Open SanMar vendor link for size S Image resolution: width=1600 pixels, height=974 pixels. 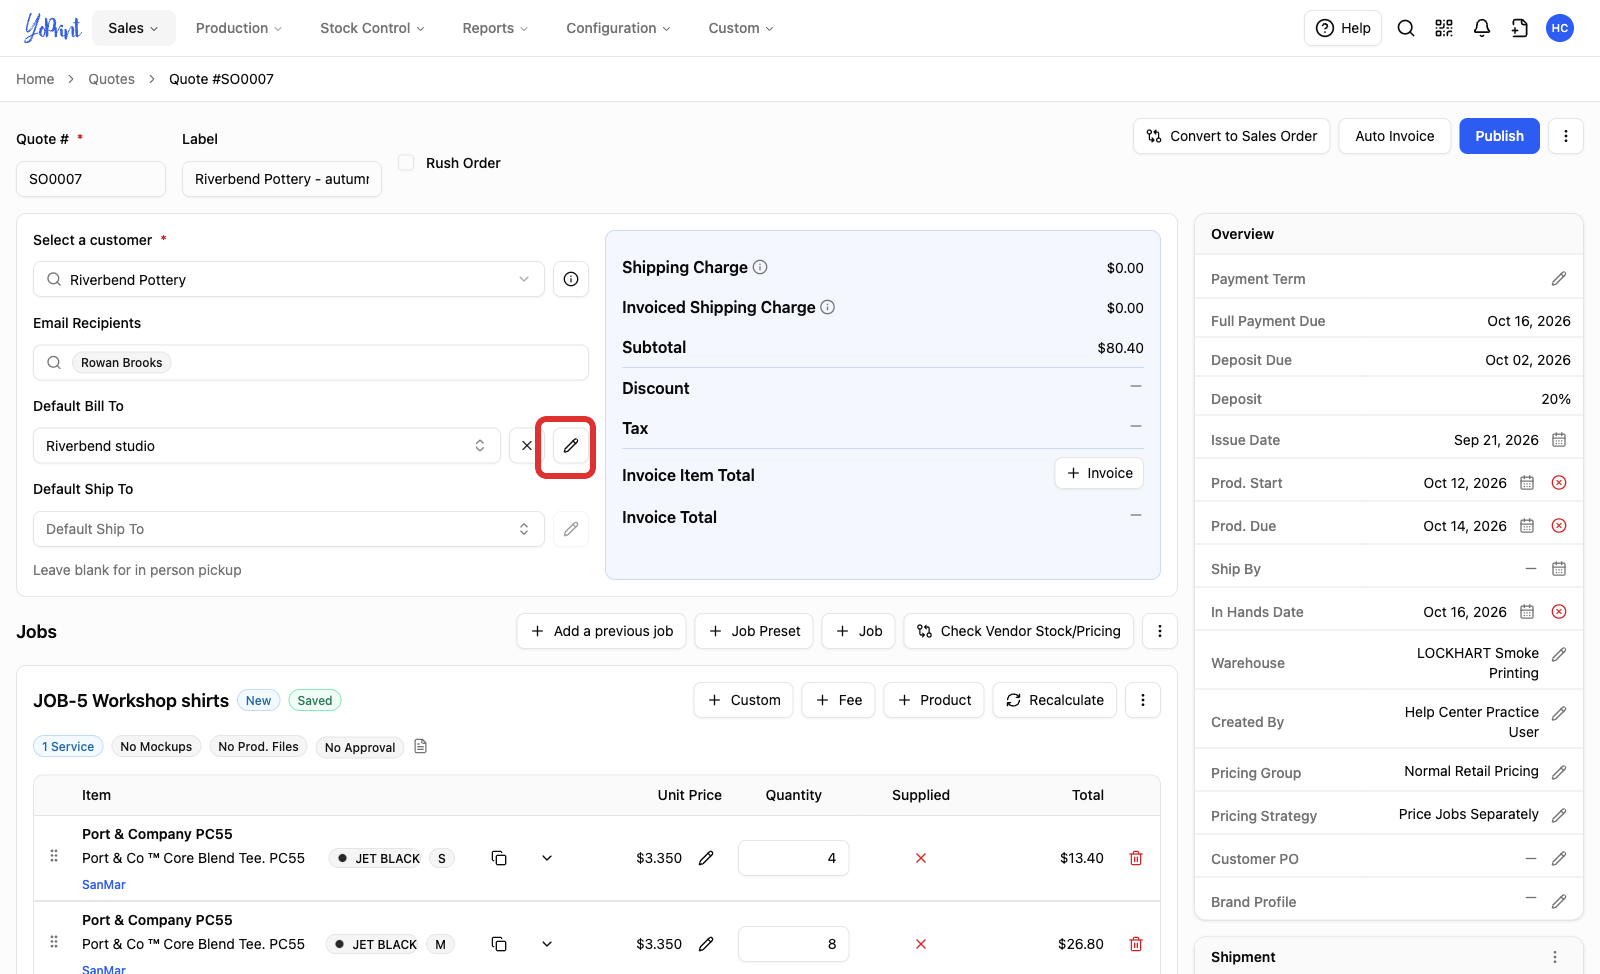click(x=104, y=884)
